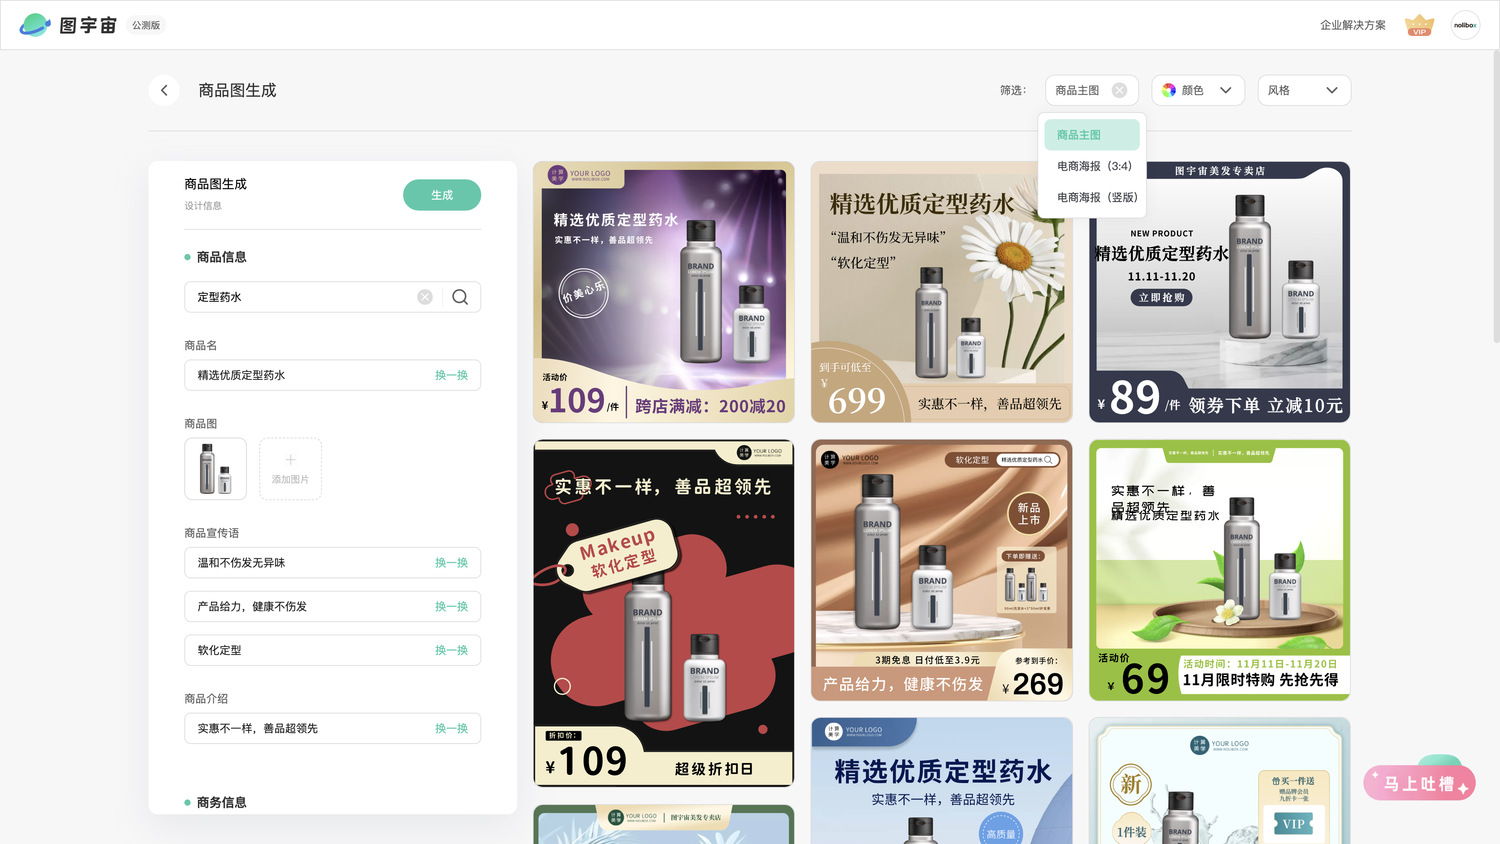Open the nolibox user avatar
The height and width of the screenshot is (844, 1500).
[1465, 25]
